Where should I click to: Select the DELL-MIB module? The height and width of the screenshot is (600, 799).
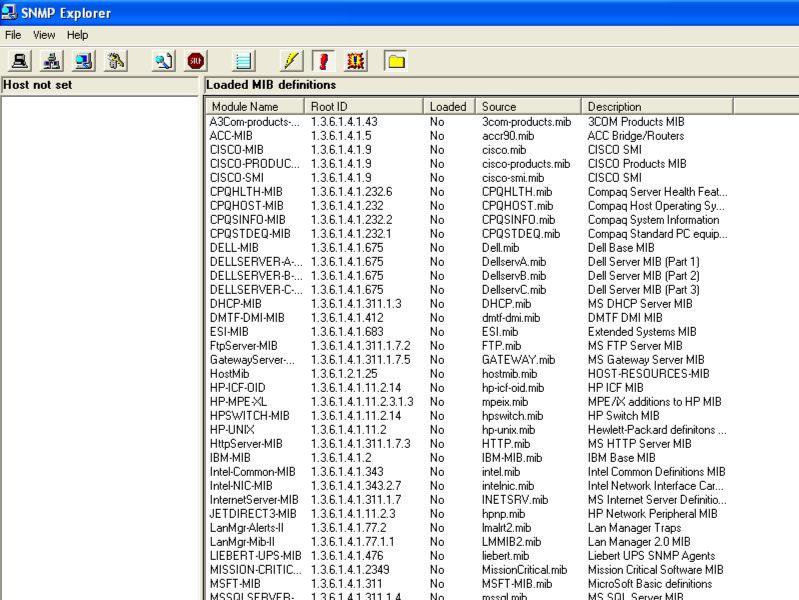tap(234, 248)
